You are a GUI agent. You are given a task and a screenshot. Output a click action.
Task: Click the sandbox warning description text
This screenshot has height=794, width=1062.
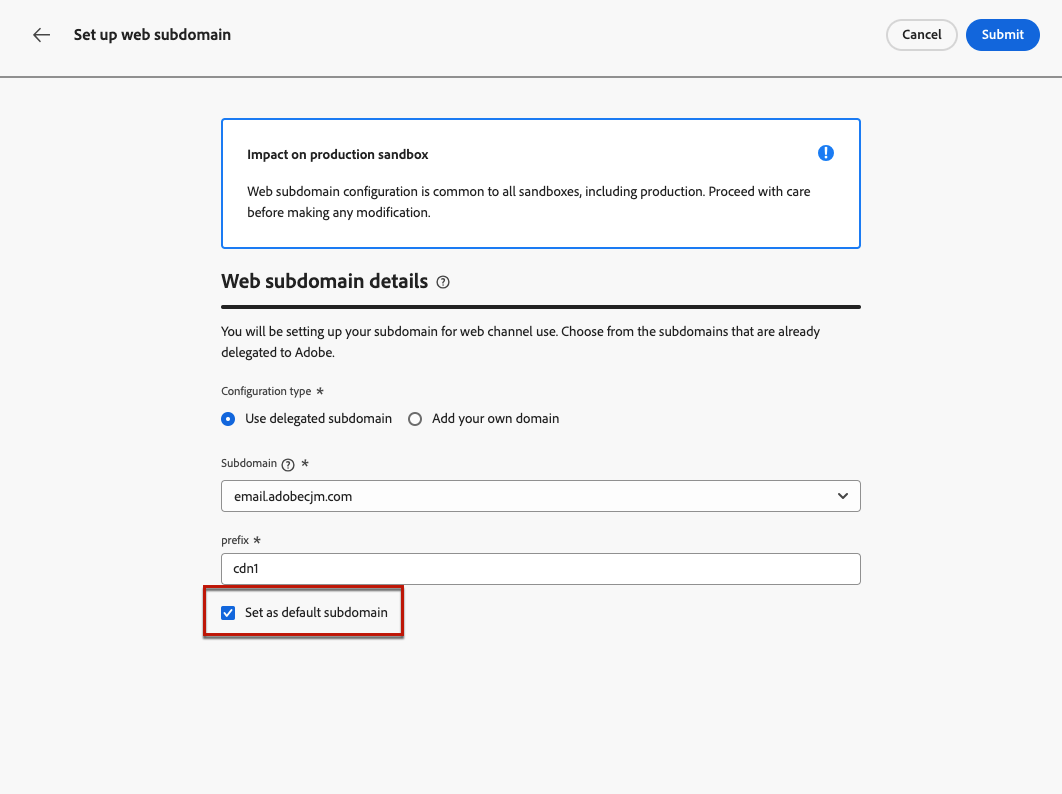pos(528,201)
